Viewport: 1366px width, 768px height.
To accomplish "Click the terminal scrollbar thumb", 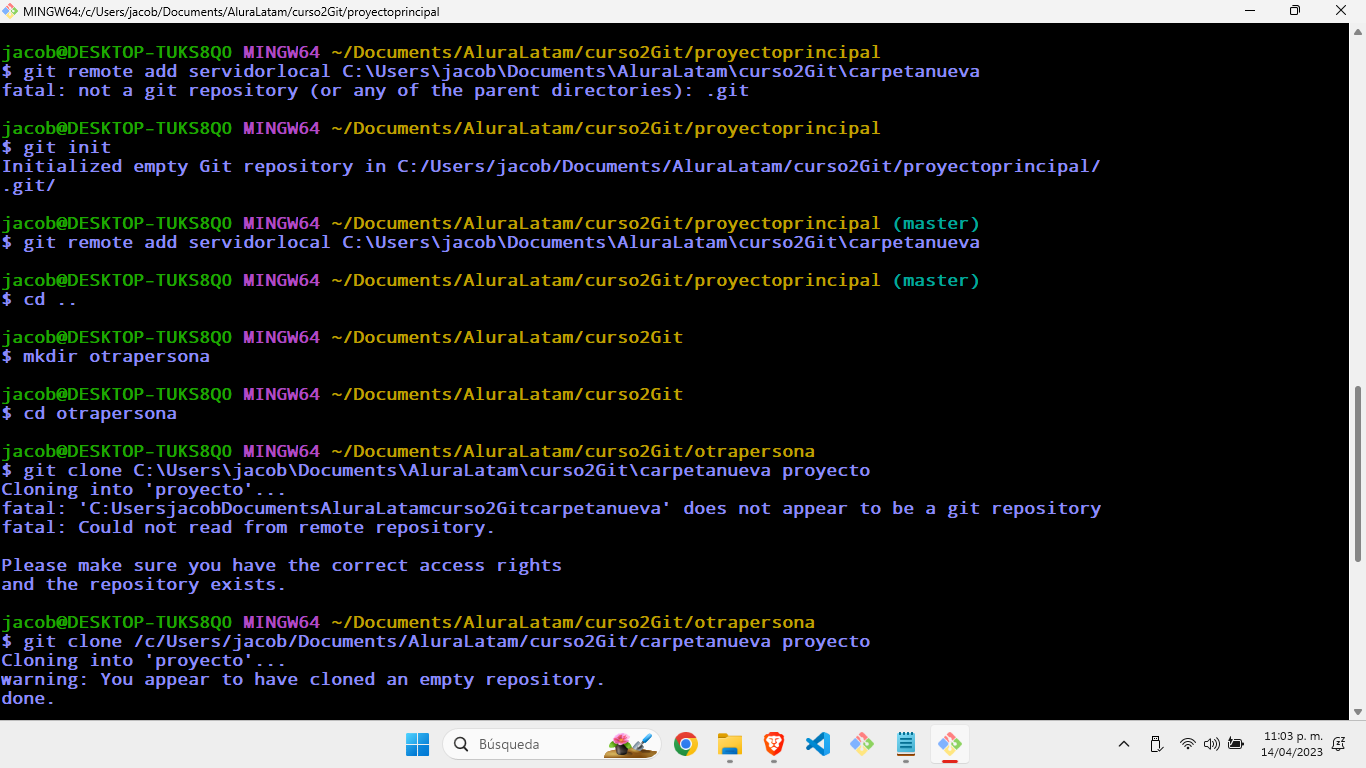I will (1358, 474).
